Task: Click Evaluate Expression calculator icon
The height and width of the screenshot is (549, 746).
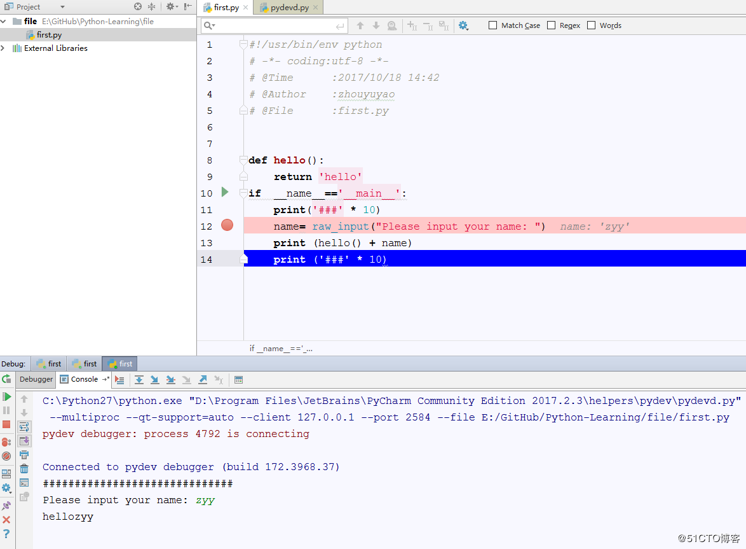Action: 238,380
